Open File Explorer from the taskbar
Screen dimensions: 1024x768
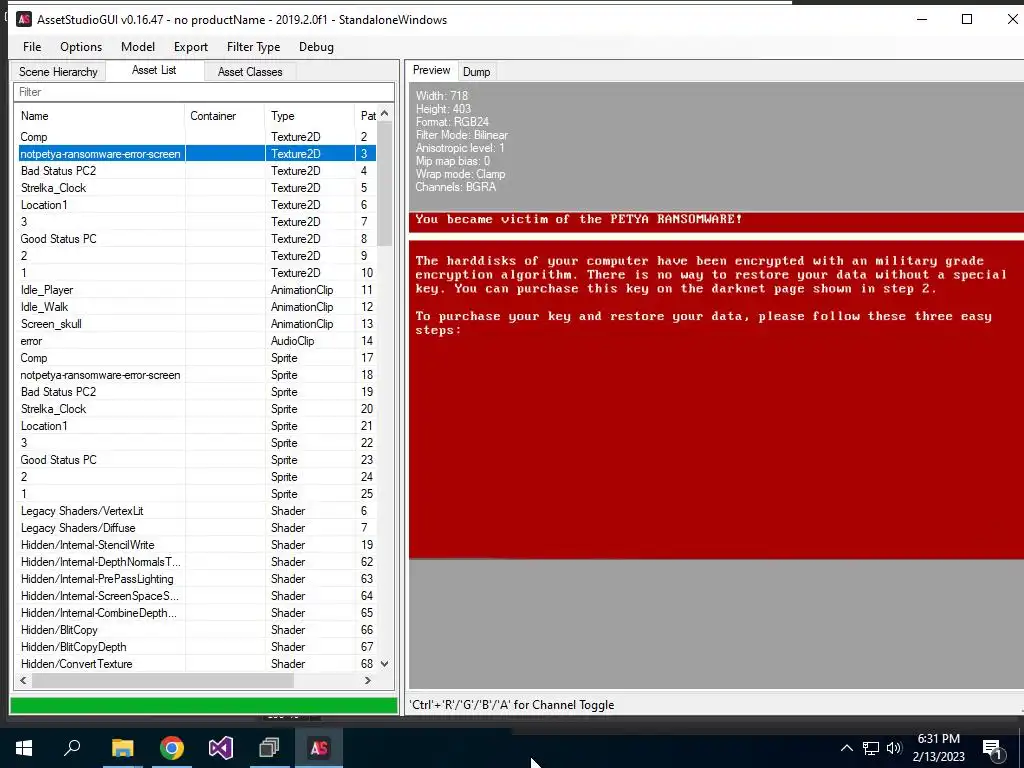(122, 748)
